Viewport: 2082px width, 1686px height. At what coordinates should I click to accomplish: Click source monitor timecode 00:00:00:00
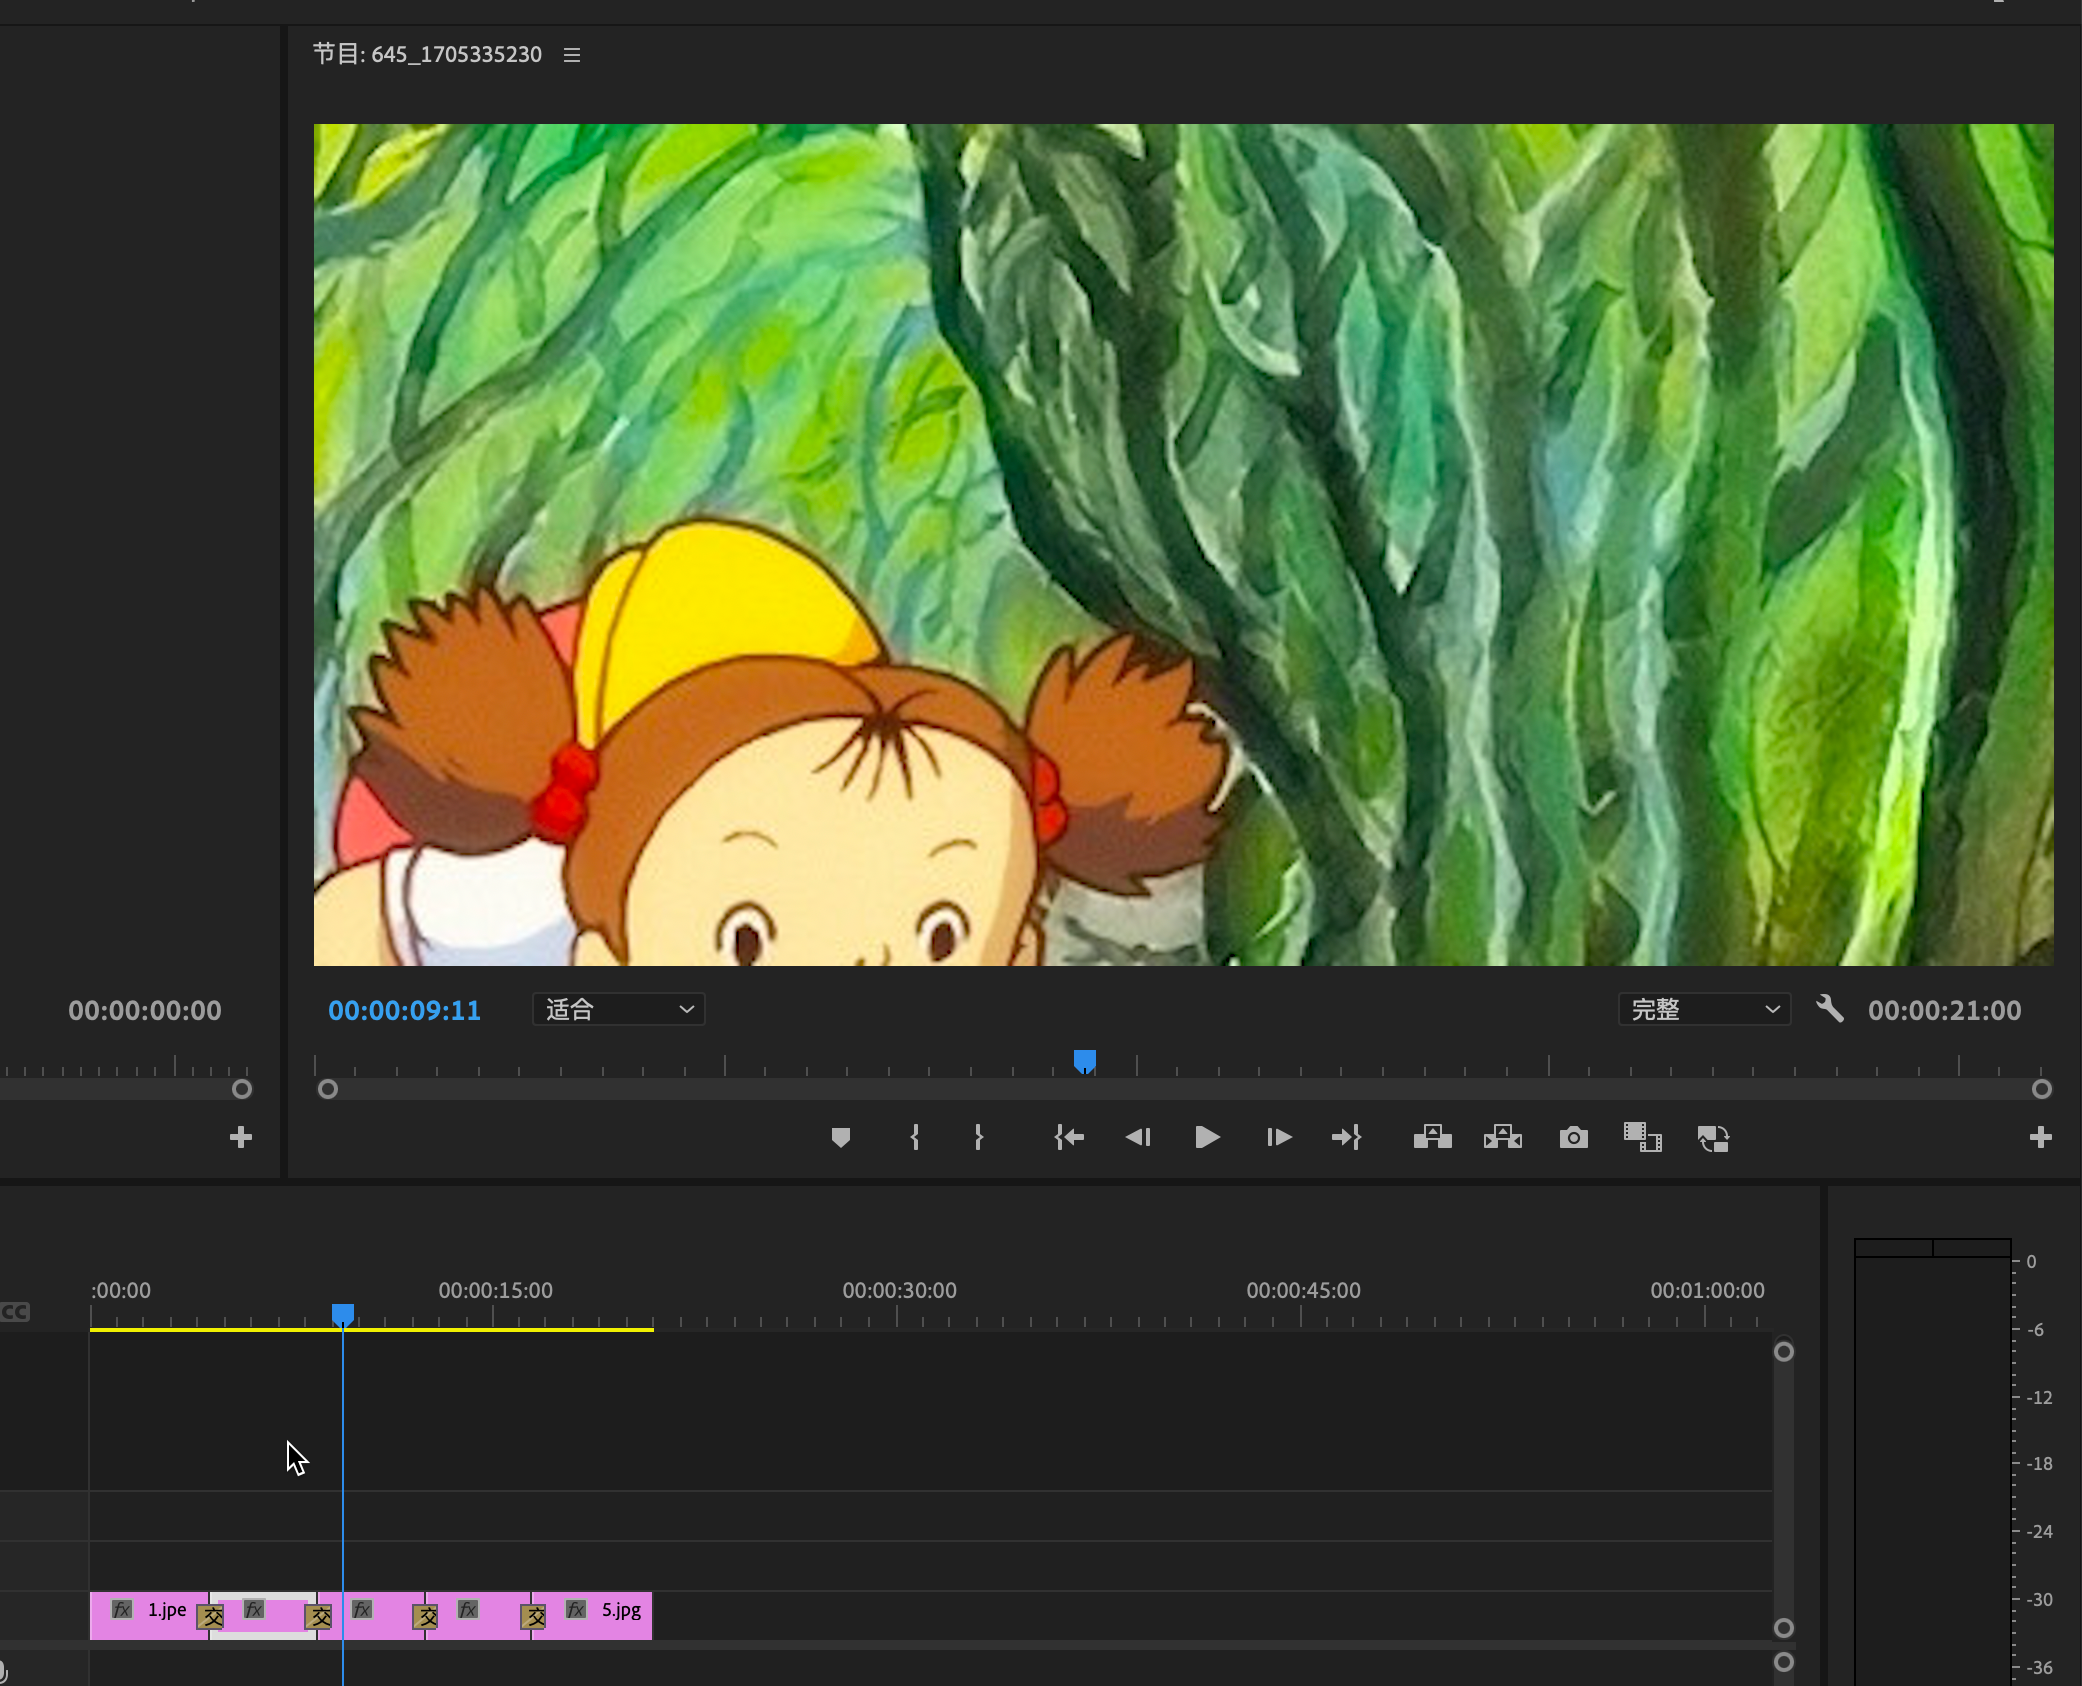point(144,1010)
